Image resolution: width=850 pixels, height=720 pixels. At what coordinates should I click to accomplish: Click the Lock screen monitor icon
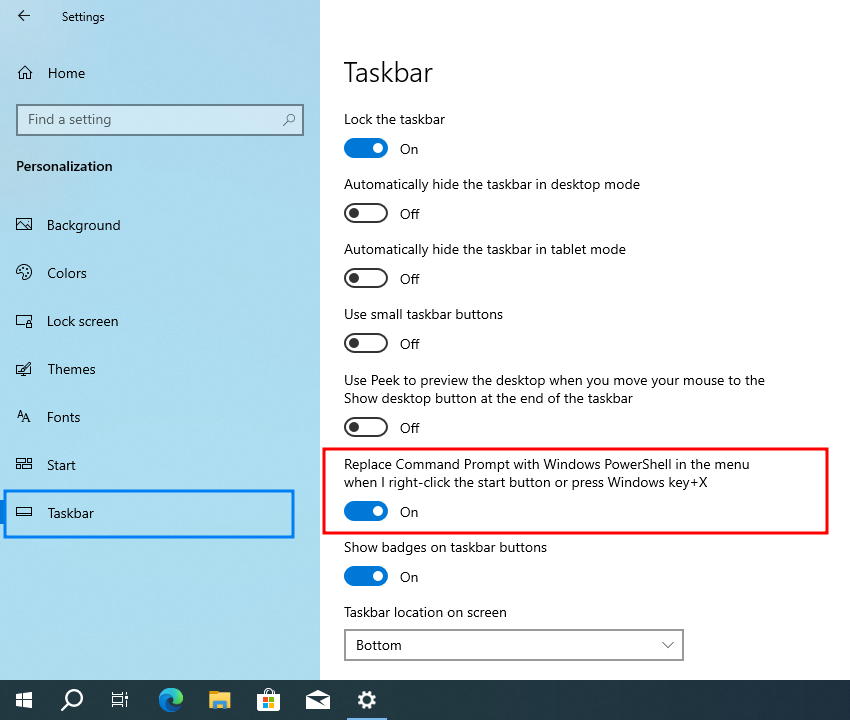click(24, 321)
